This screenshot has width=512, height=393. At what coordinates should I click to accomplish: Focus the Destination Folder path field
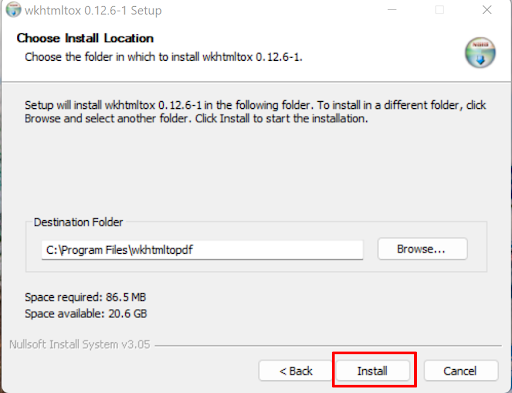click(202, 250)
